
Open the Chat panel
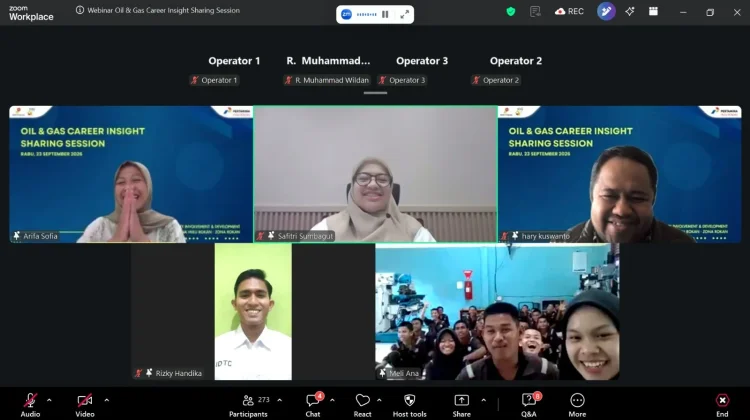tap(313, 405)
